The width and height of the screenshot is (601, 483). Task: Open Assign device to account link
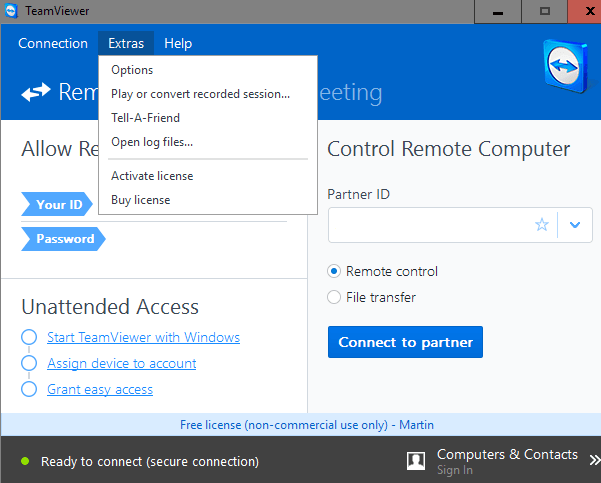click(x=122, y=363)
